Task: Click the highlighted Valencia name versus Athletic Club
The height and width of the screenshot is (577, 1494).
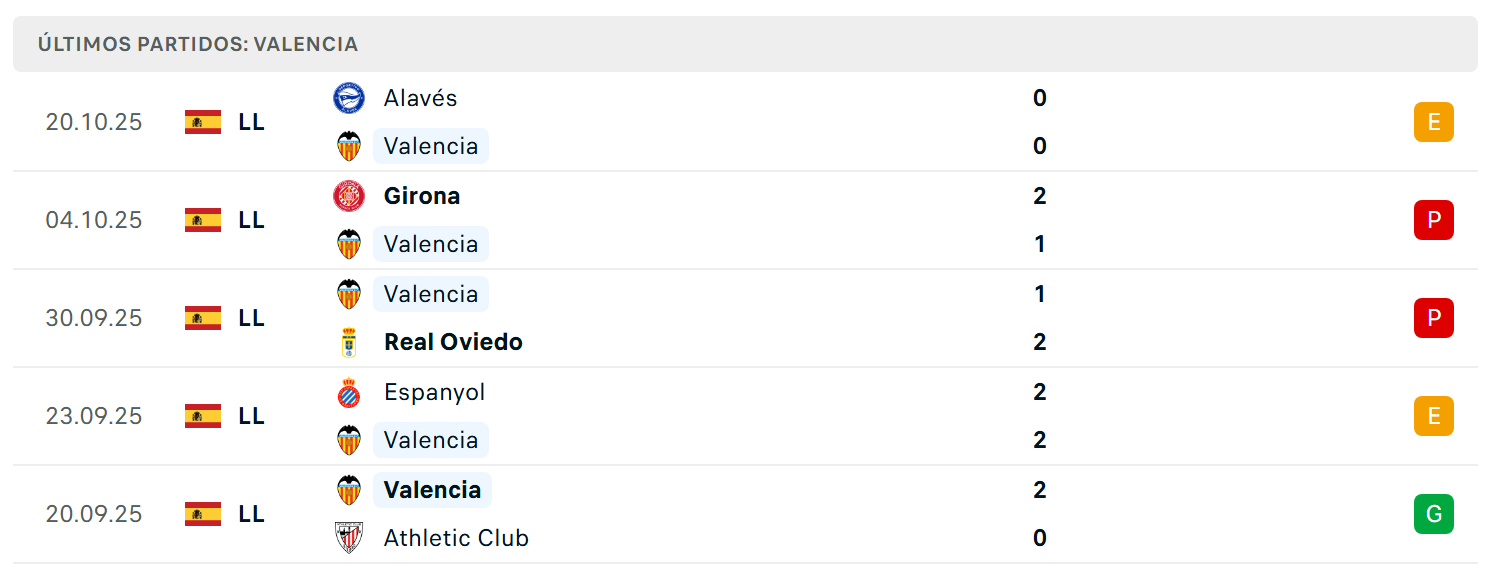Action: point(432,490)
